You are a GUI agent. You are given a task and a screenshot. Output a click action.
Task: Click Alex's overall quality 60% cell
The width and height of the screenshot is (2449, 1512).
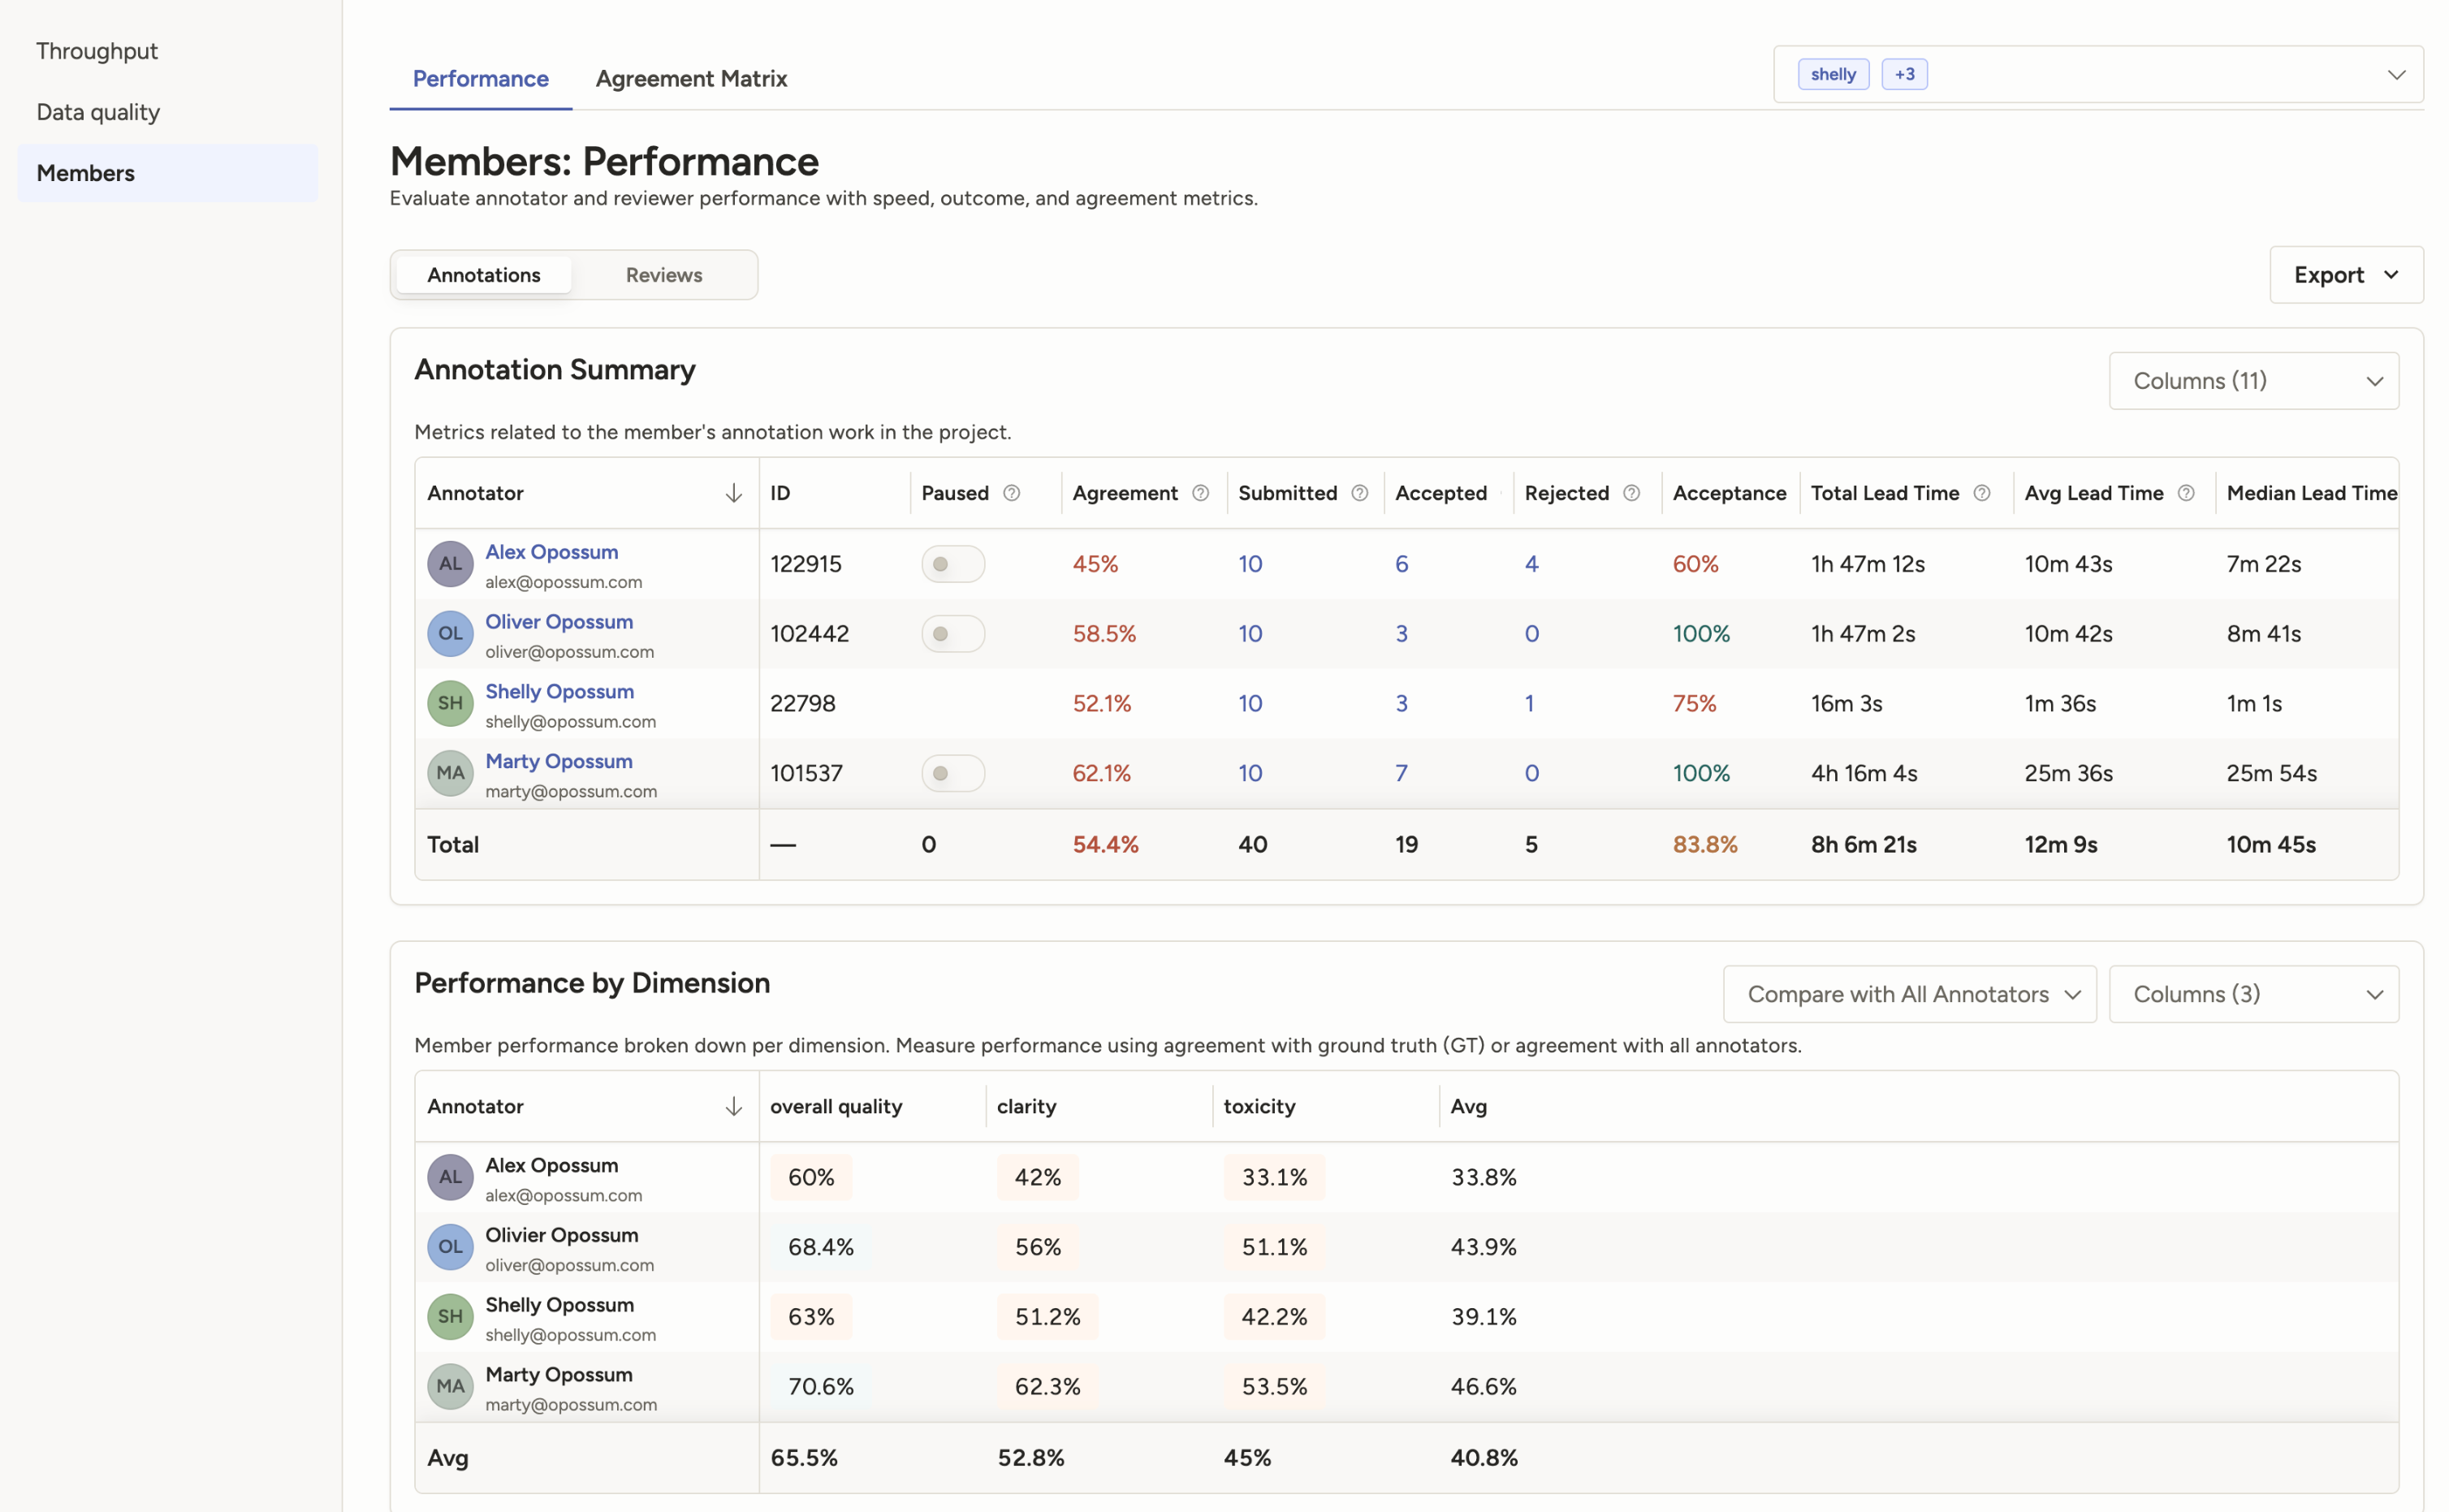811,1177
